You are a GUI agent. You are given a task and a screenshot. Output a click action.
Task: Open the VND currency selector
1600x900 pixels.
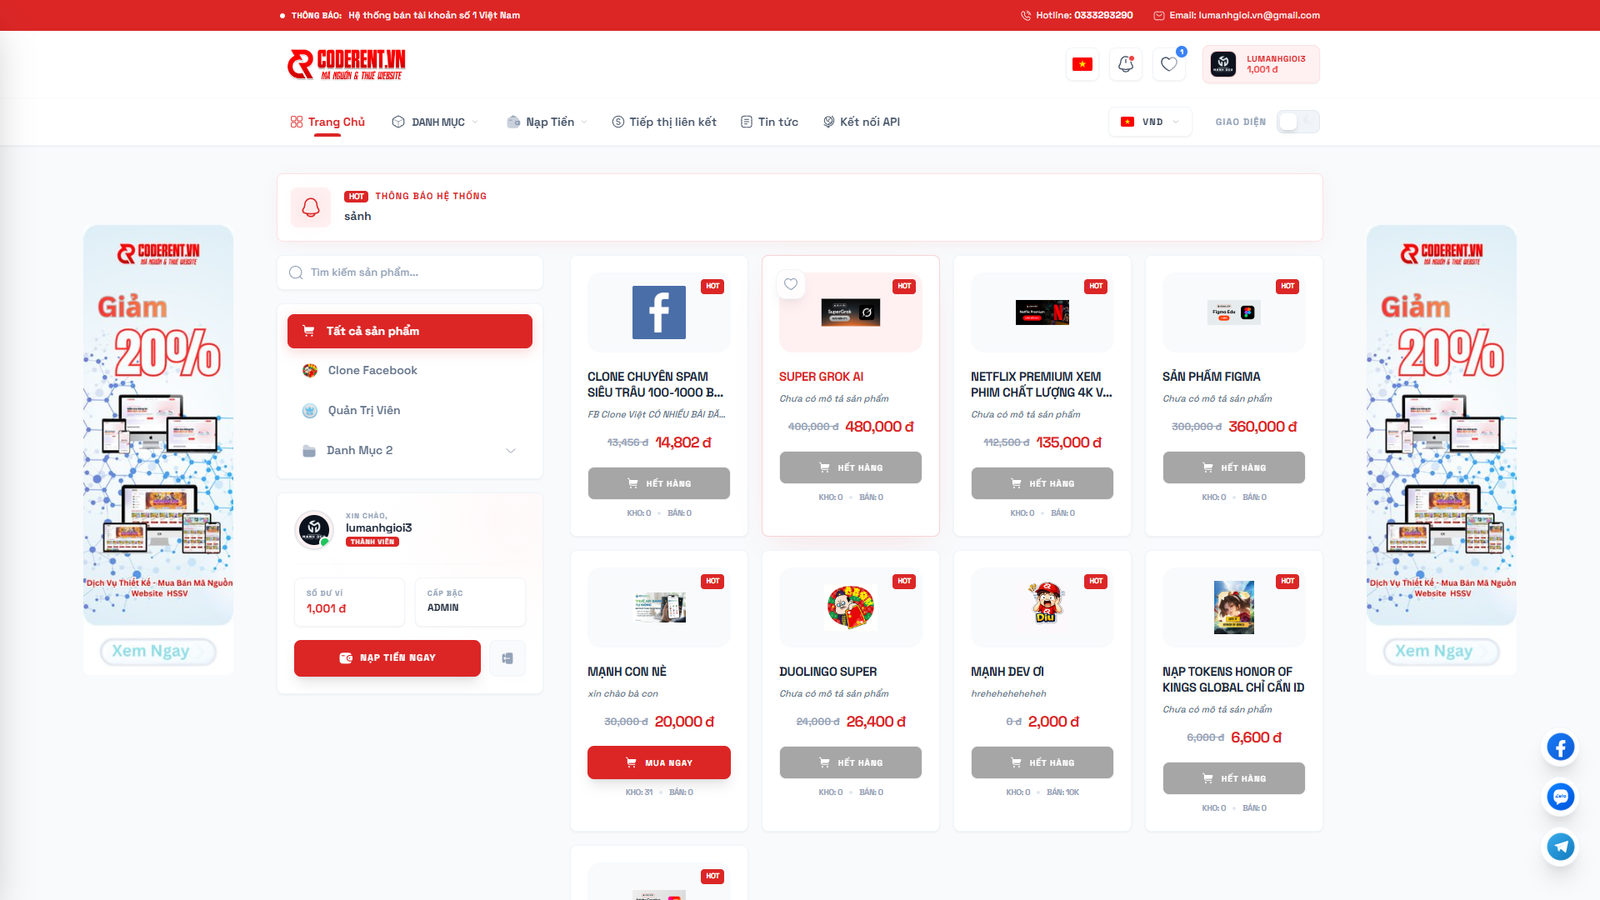pyautogui.click(x=1149, y=121)
